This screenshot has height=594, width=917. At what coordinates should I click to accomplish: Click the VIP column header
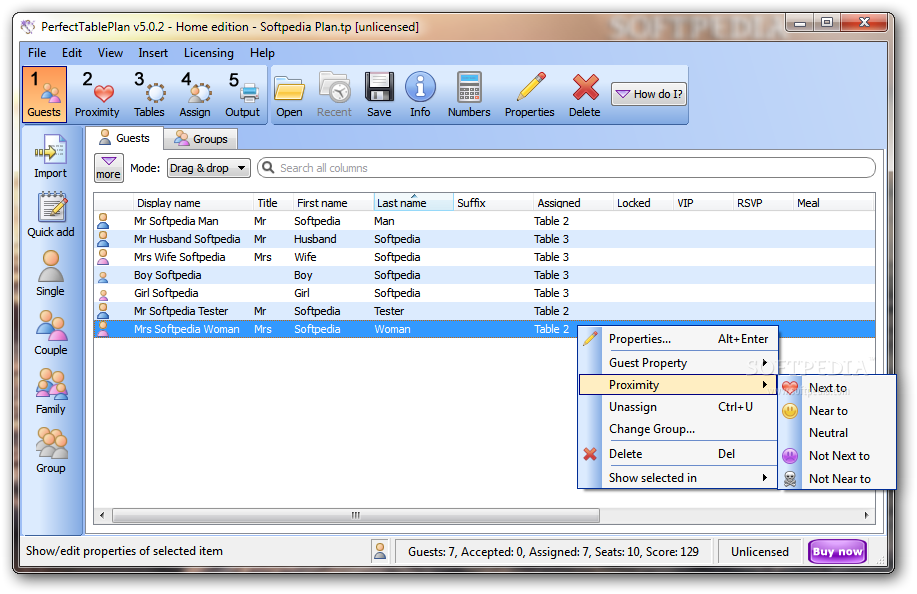click(x=702, y=203)
